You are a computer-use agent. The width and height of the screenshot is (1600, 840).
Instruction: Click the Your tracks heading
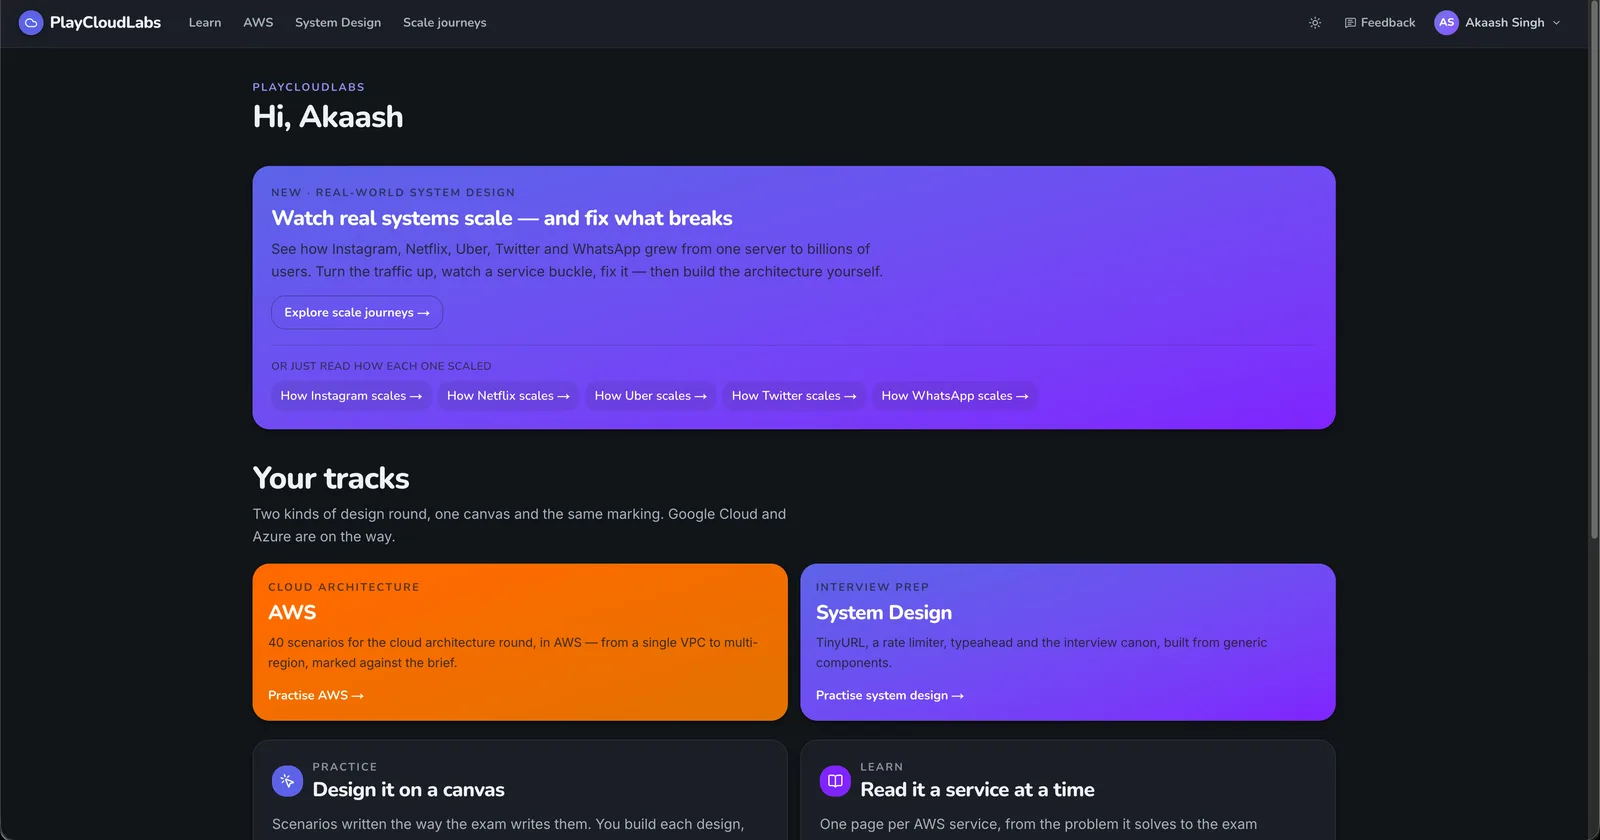[x=331, y=478]
